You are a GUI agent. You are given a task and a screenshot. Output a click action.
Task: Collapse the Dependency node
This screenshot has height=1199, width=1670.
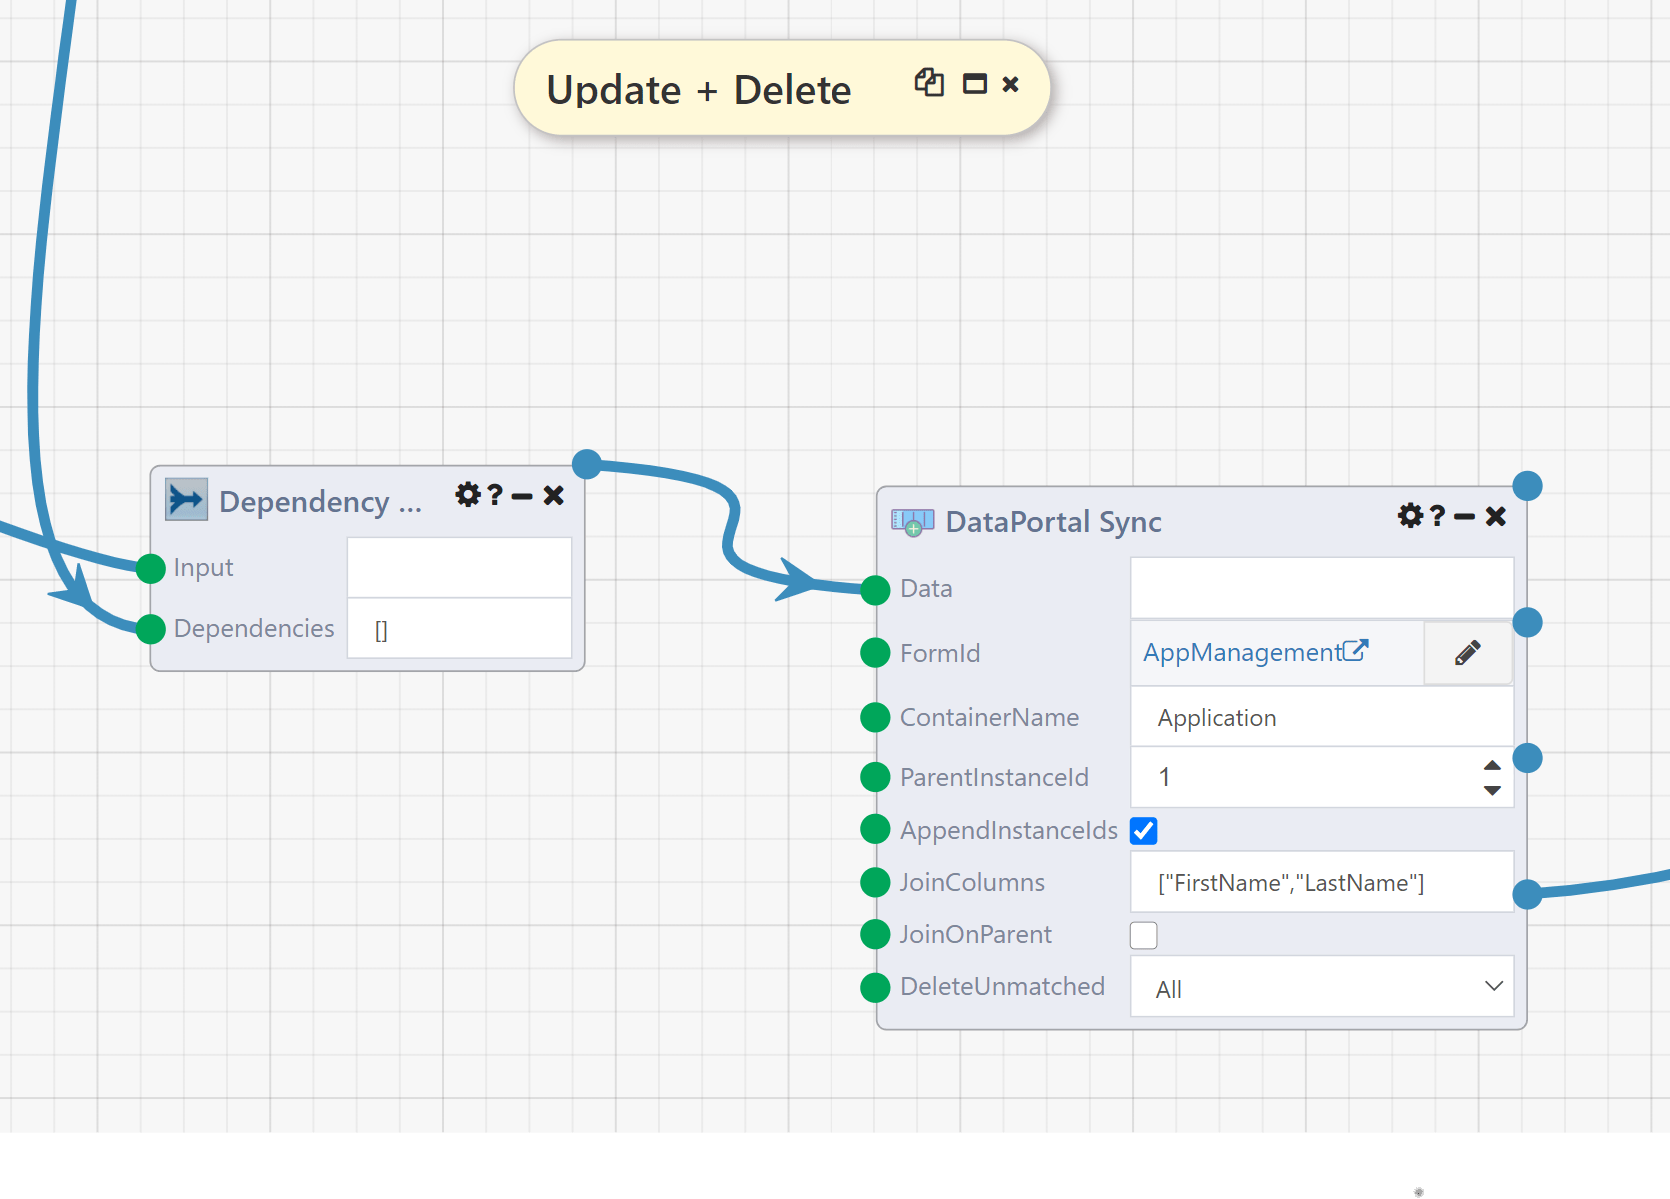(x=523, y=495)
